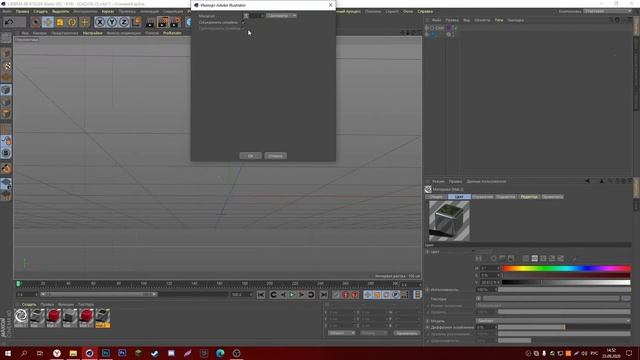Jump to the end of the timeline

(324, 294)
